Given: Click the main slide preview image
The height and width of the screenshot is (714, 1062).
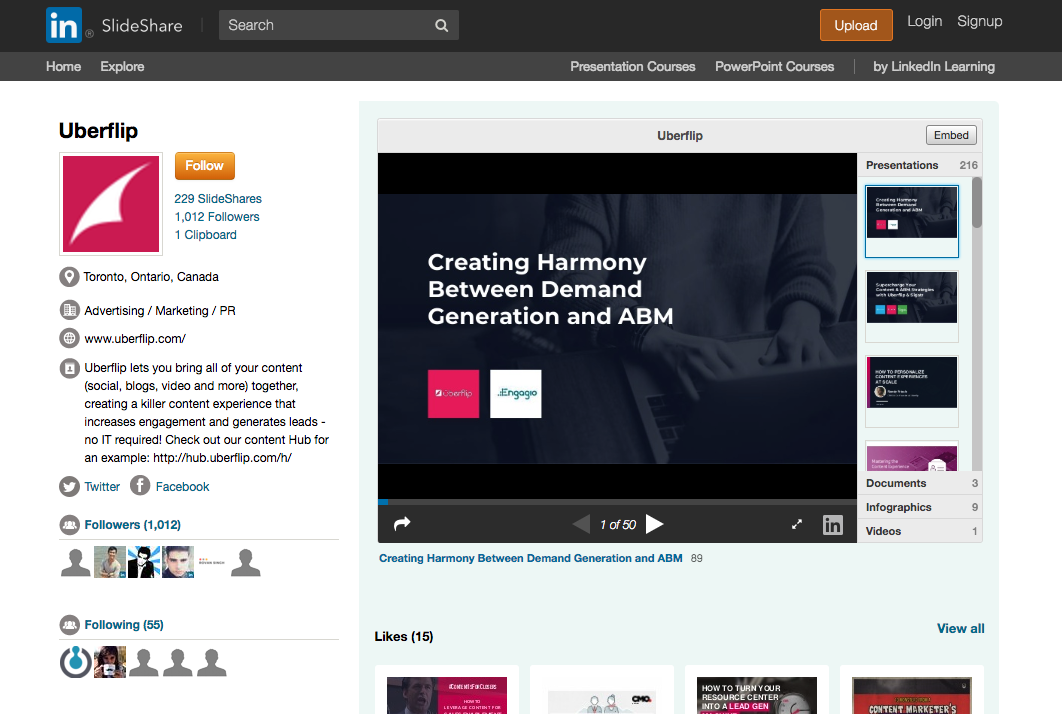Looking at the screenshot, I should point(617,329).
